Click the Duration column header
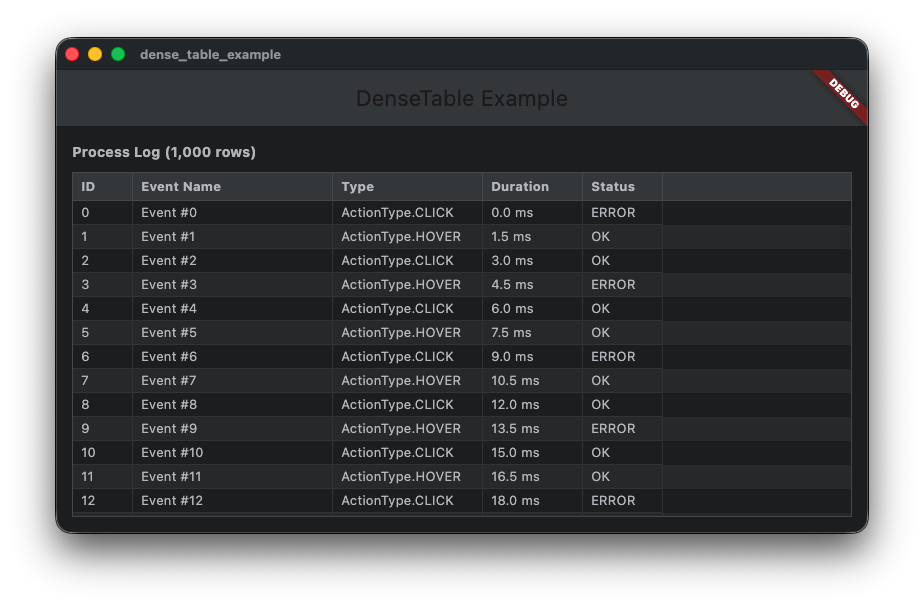 [x=532, y=187]
